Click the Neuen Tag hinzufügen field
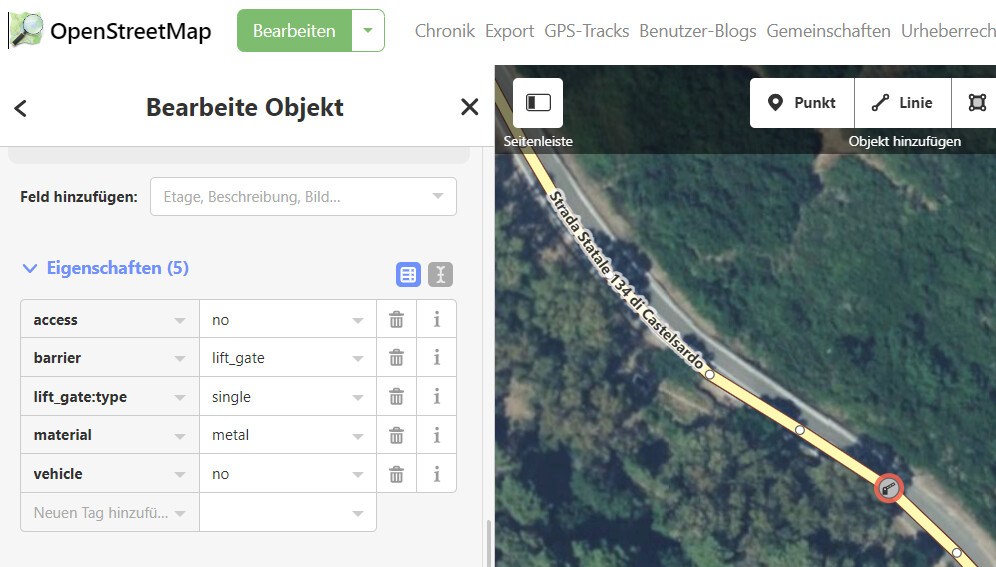This screenshot has width=996, height=567. (x=100, y=513)
